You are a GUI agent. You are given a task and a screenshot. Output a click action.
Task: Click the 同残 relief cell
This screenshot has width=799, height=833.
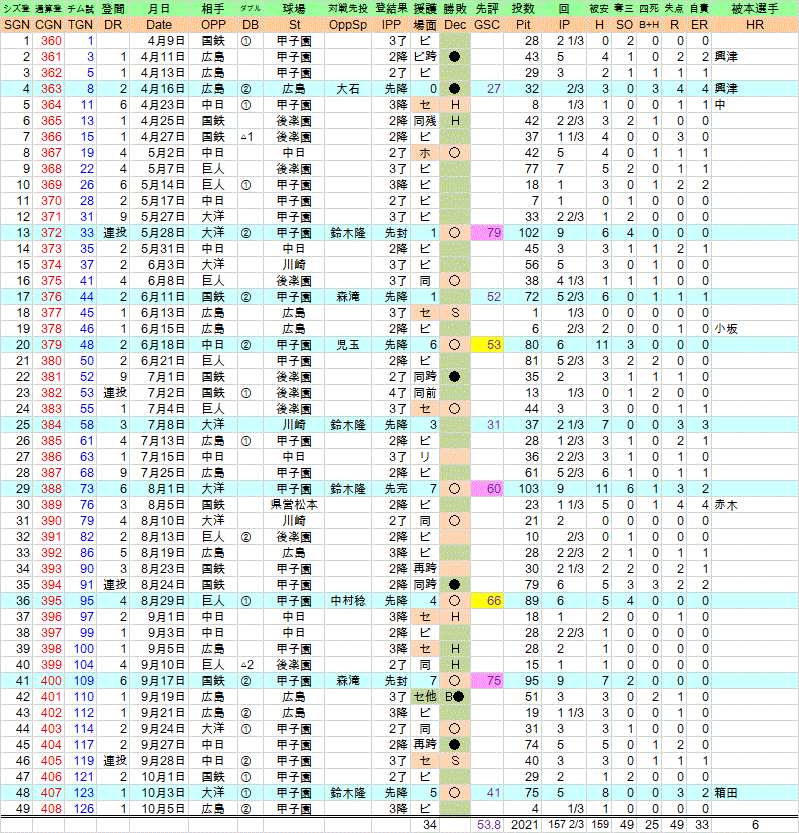click(424, 121)
